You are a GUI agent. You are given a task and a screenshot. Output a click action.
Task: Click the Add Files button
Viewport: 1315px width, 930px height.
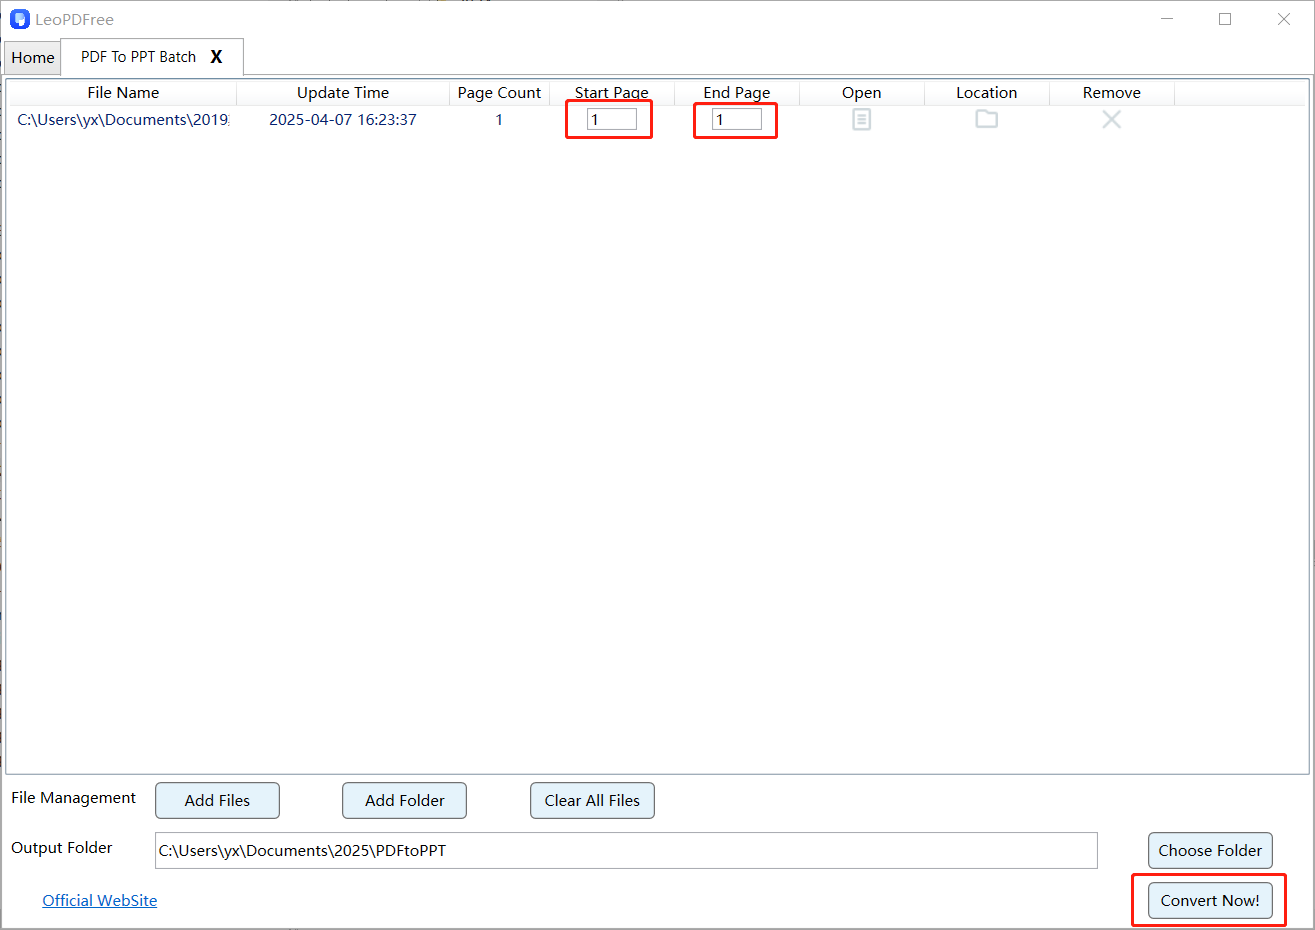tap(217, 800)
